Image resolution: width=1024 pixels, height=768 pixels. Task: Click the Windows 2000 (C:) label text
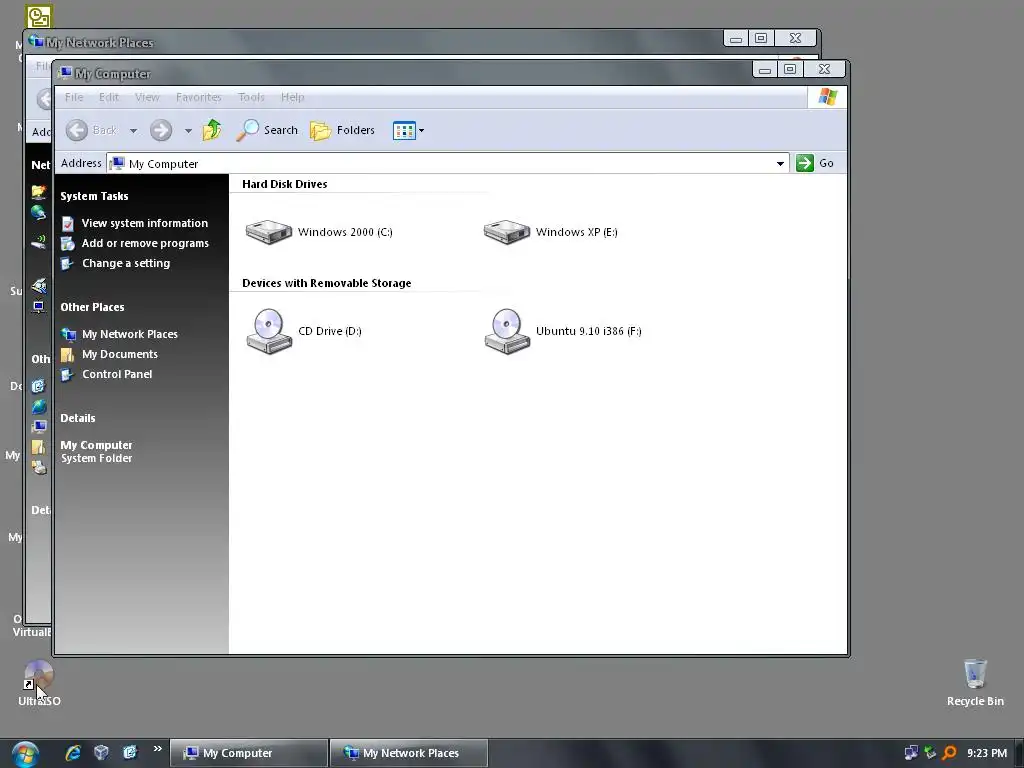pos(345,232)
